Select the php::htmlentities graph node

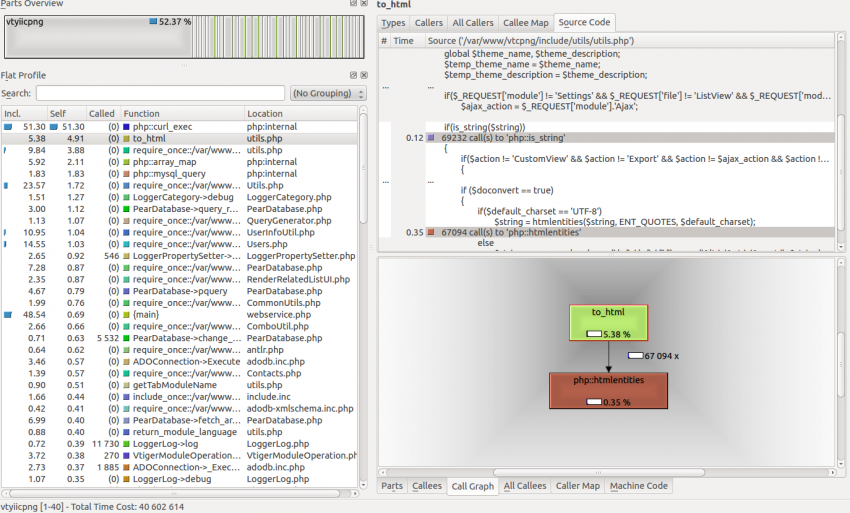coord(608,390)
